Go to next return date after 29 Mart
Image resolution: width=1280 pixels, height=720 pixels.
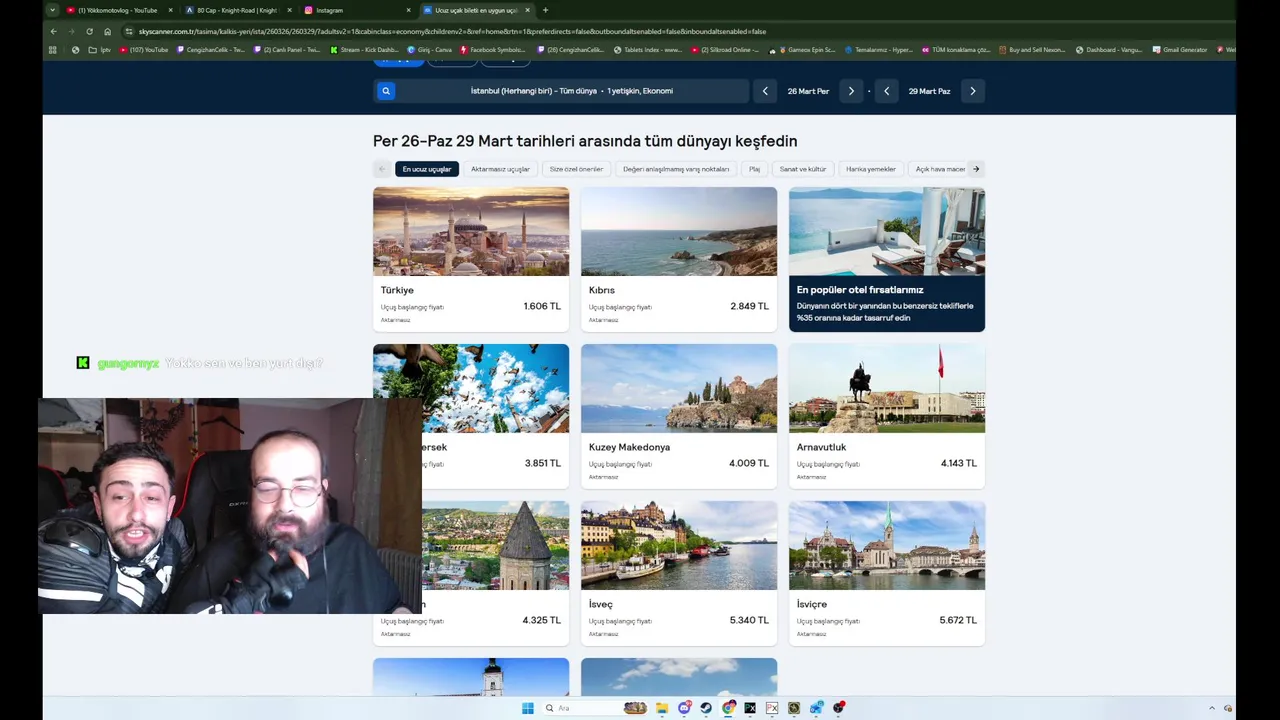[972, 91]
